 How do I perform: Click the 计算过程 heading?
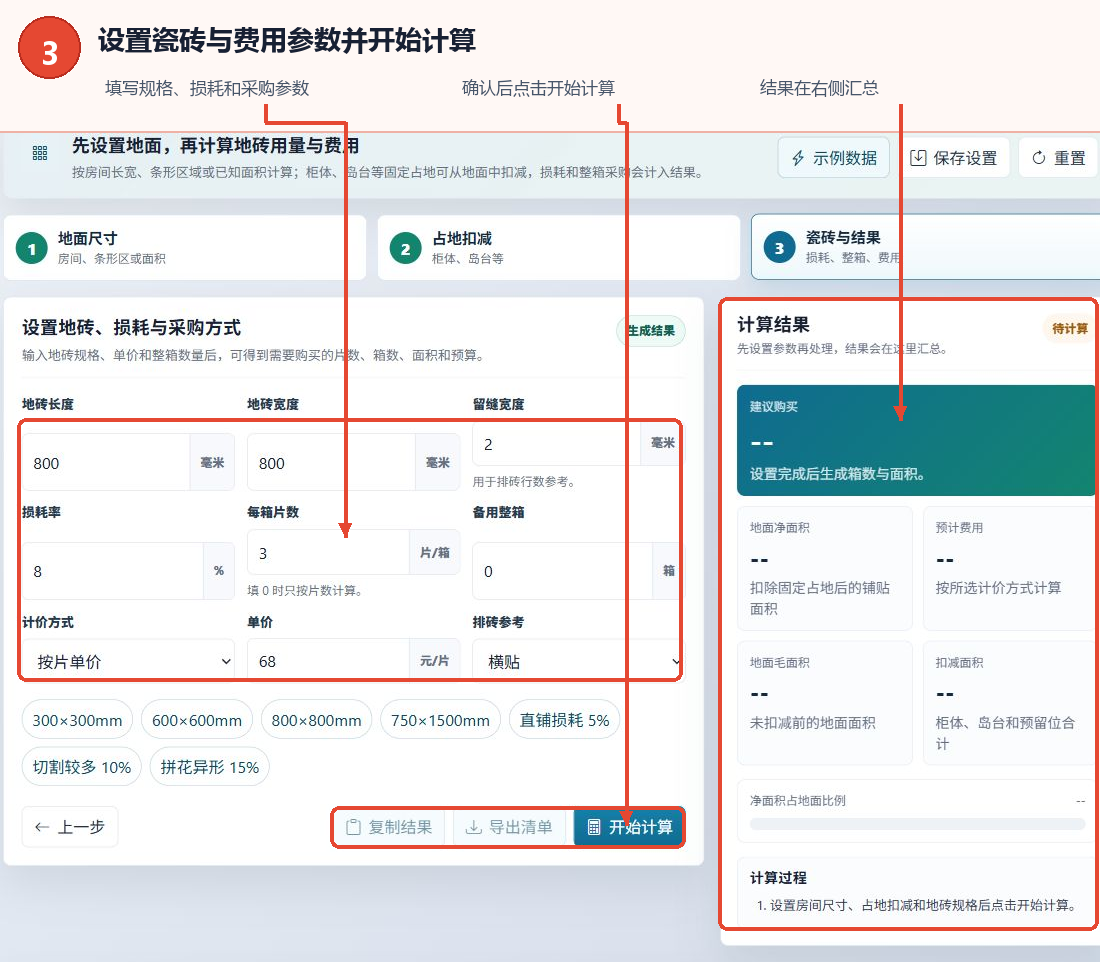[778, 877]
